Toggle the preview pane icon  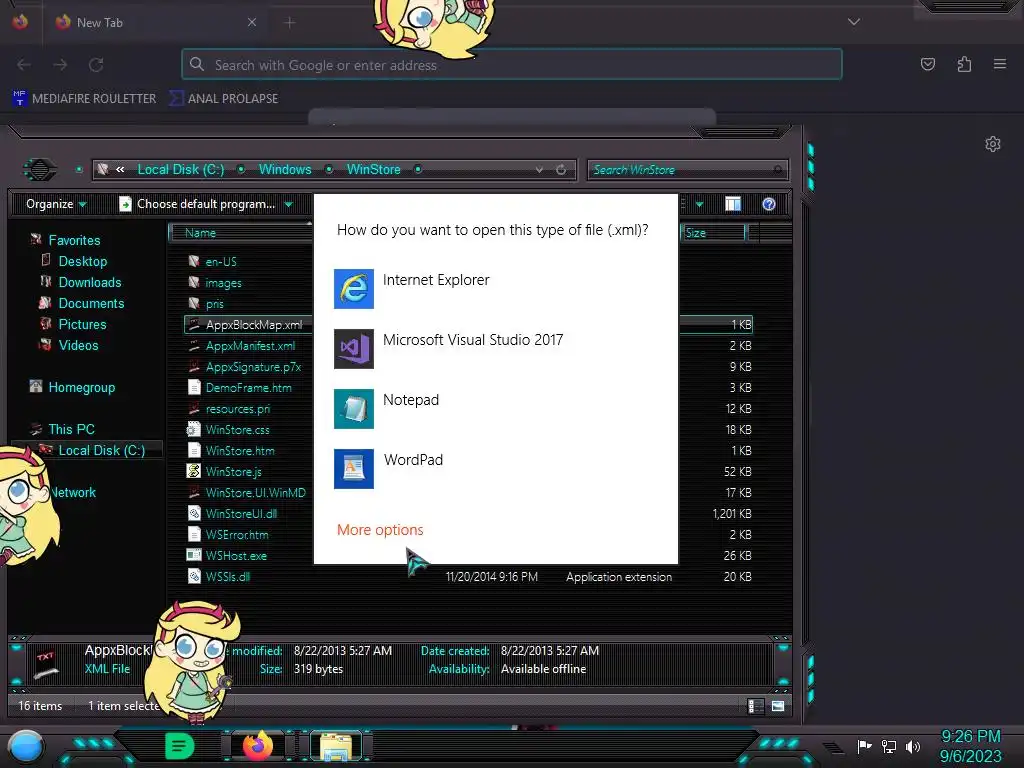click(x=733, y=204)
